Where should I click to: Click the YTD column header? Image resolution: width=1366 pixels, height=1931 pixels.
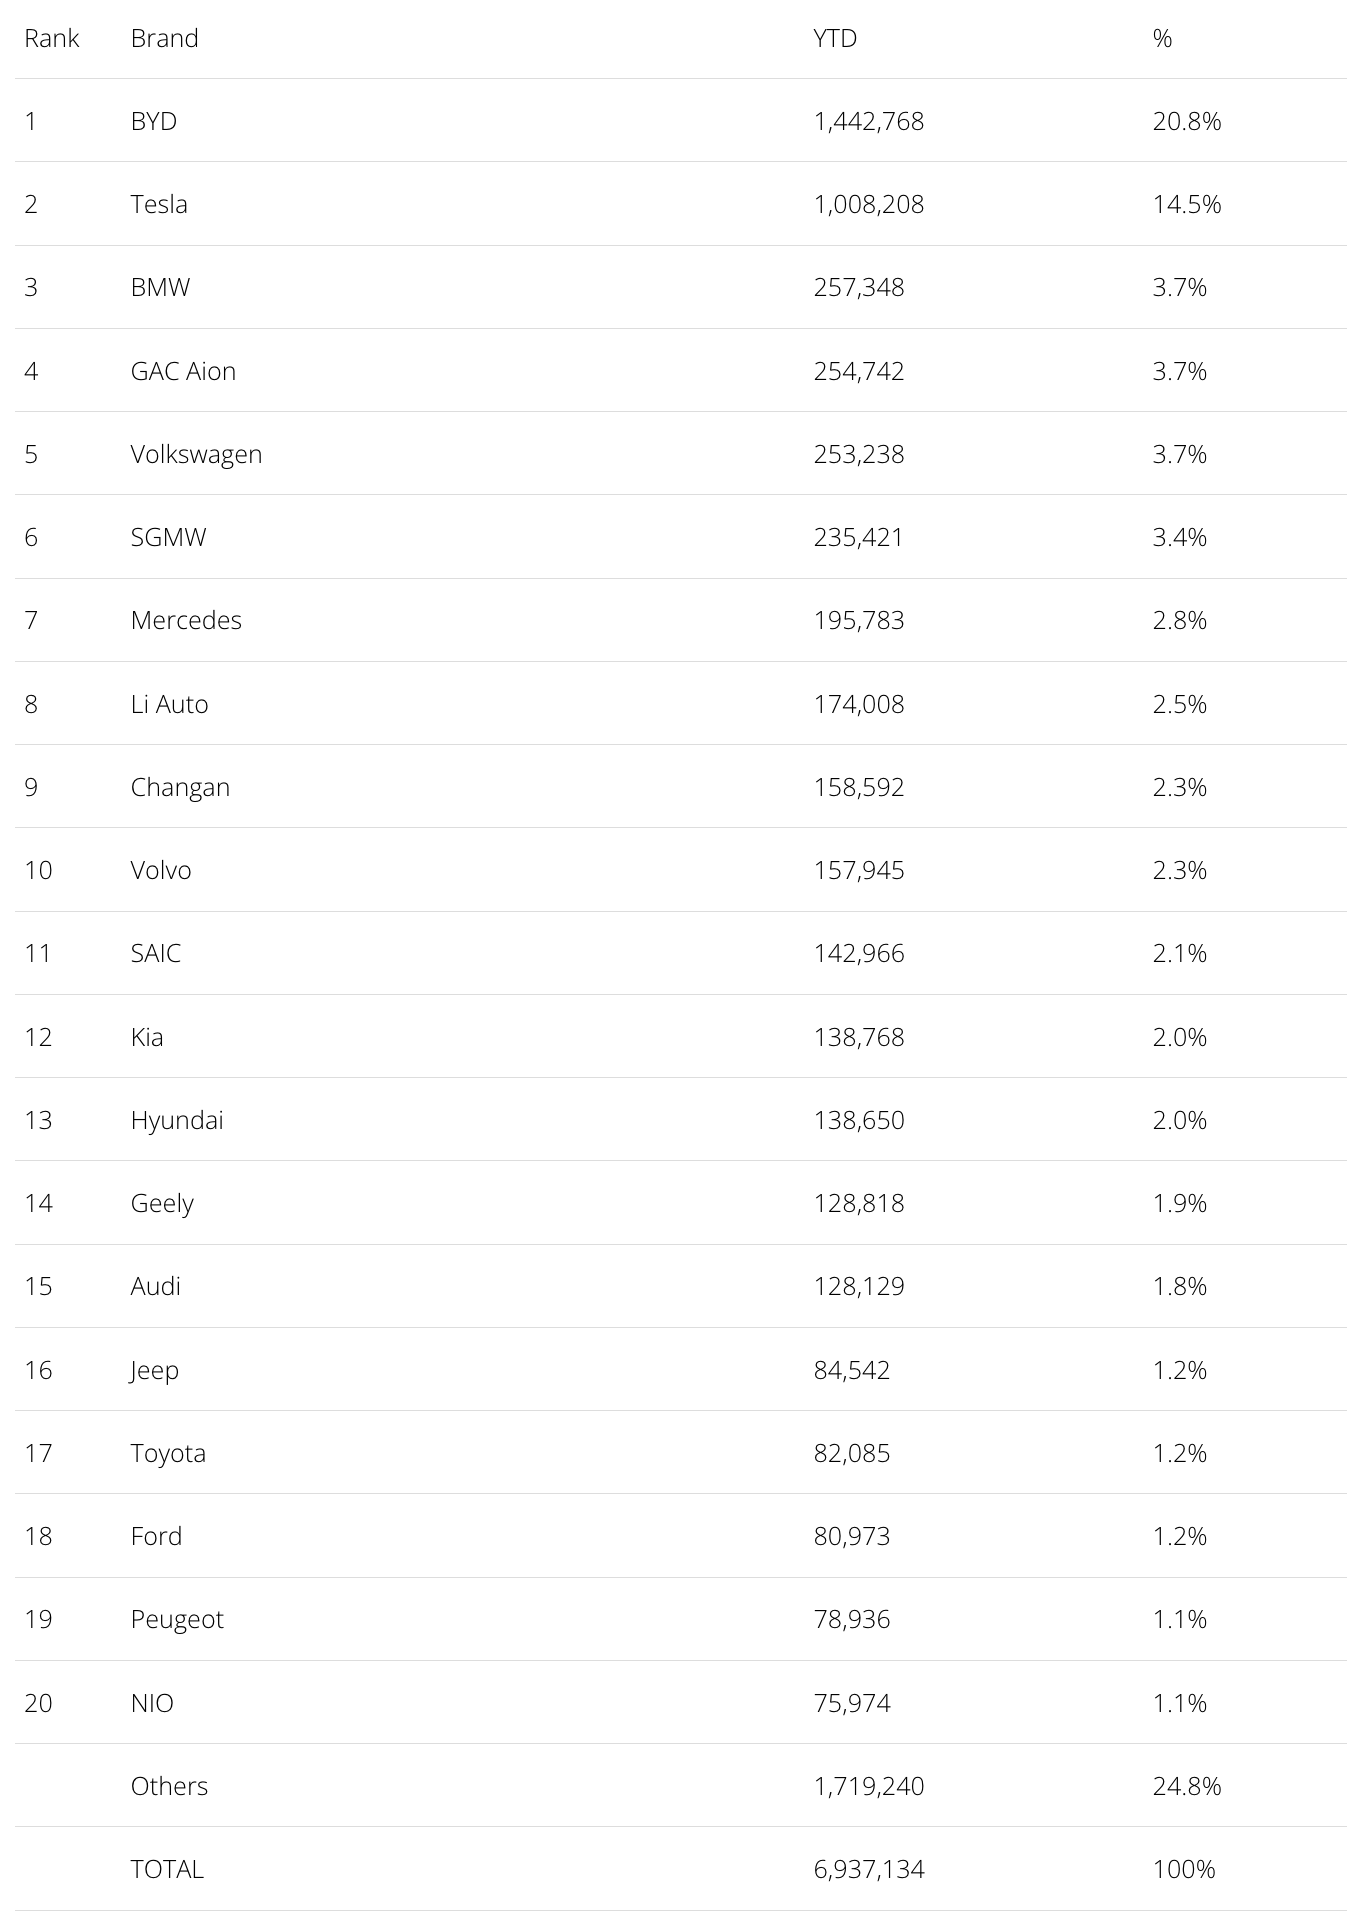coord(835,38)
